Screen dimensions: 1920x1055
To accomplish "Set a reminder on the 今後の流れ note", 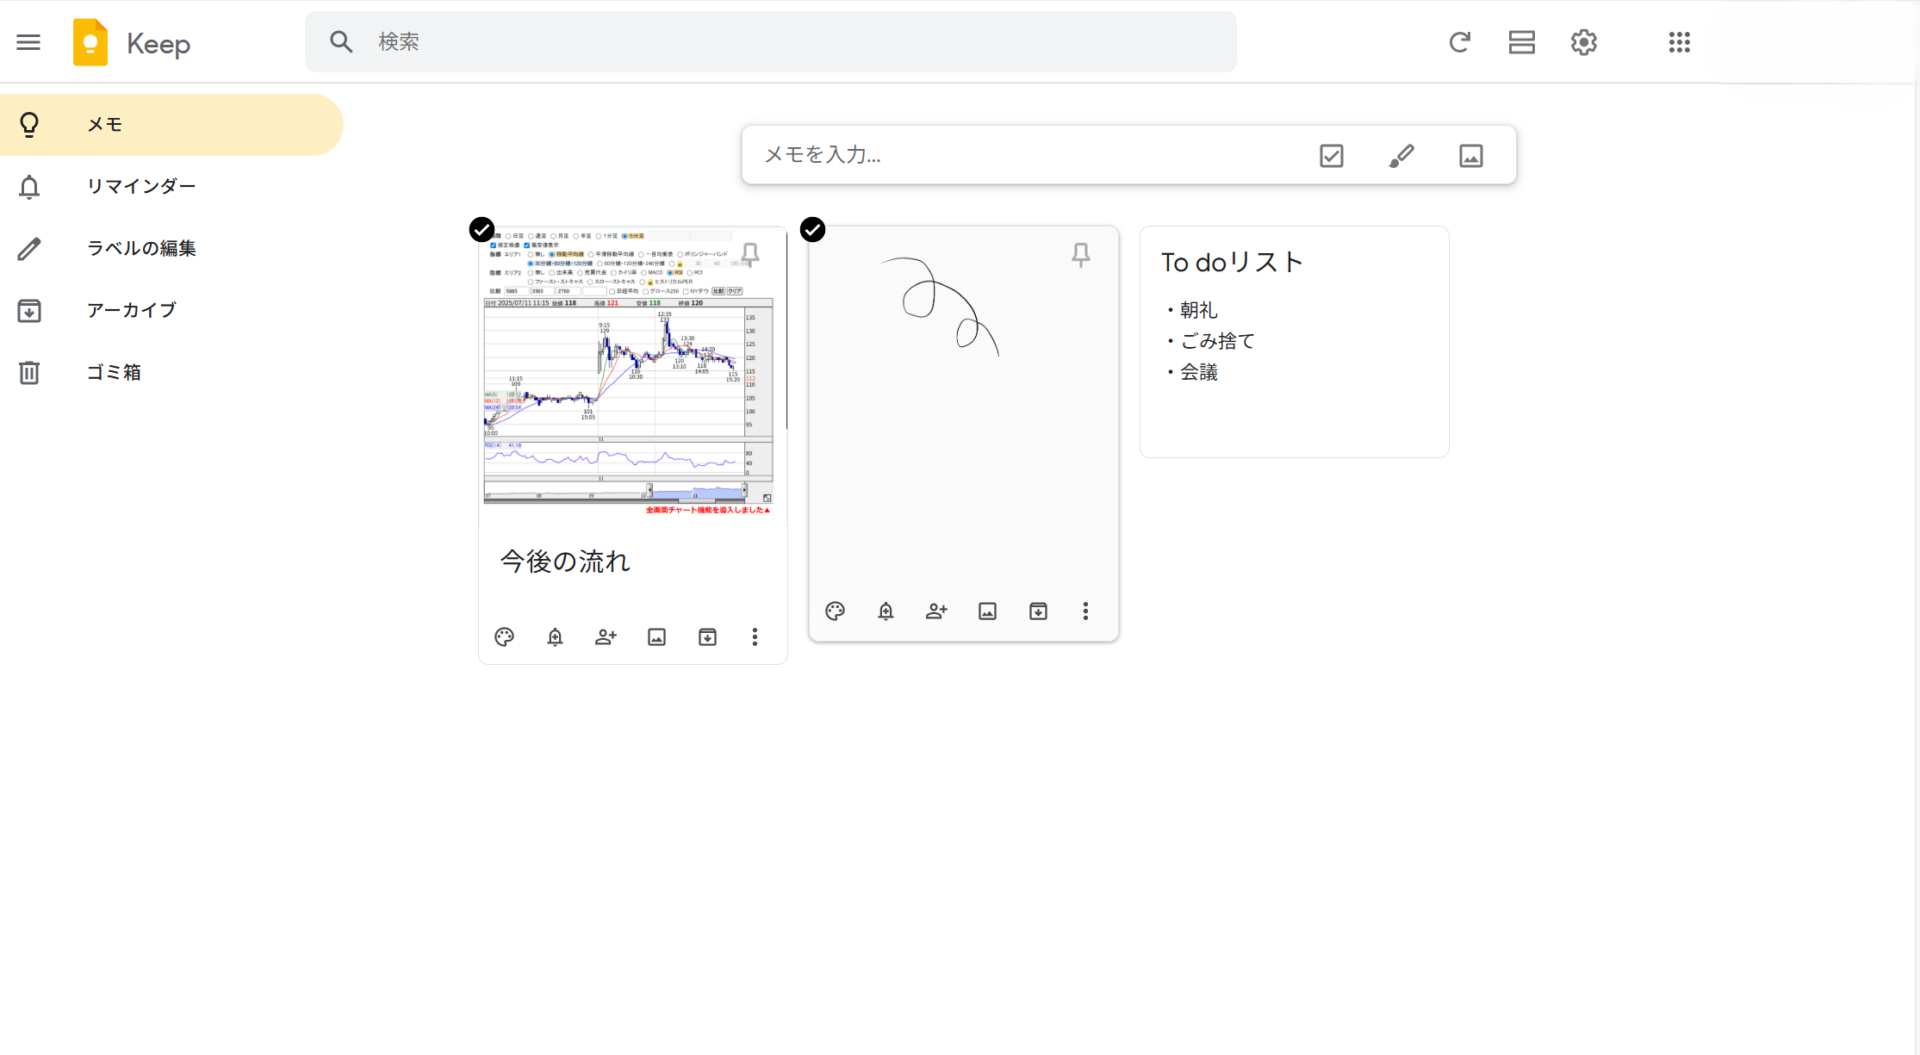I will tap(555, 637).
